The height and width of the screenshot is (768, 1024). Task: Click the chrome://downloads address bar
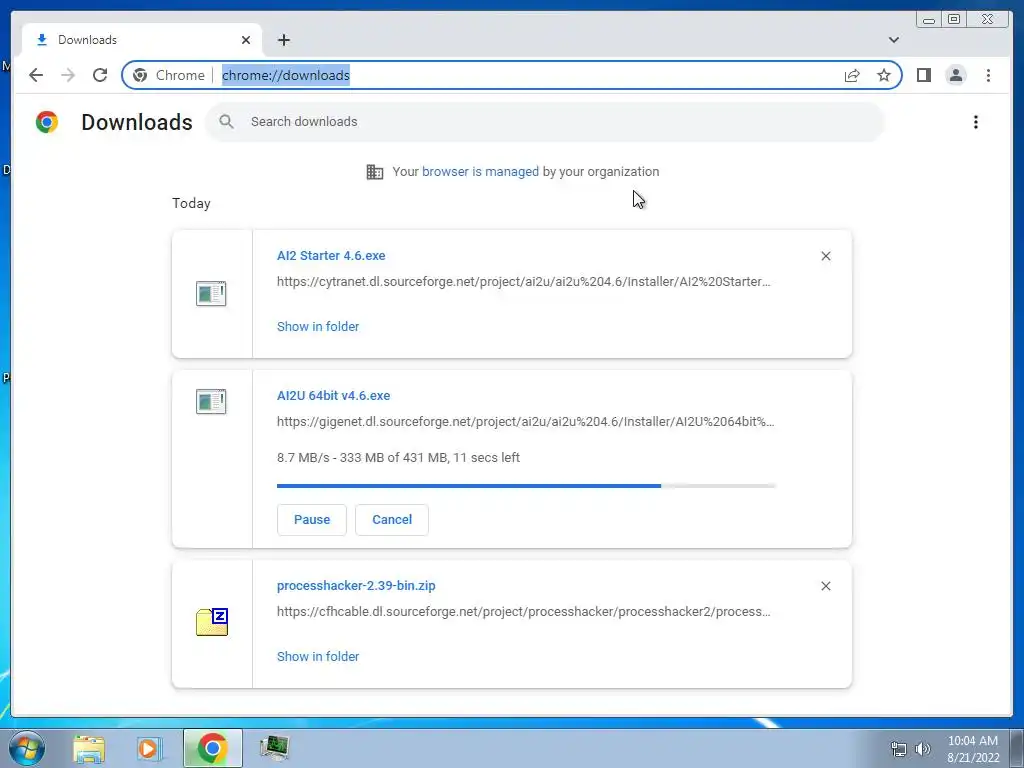pyautogui.click(x=511, y=75)
